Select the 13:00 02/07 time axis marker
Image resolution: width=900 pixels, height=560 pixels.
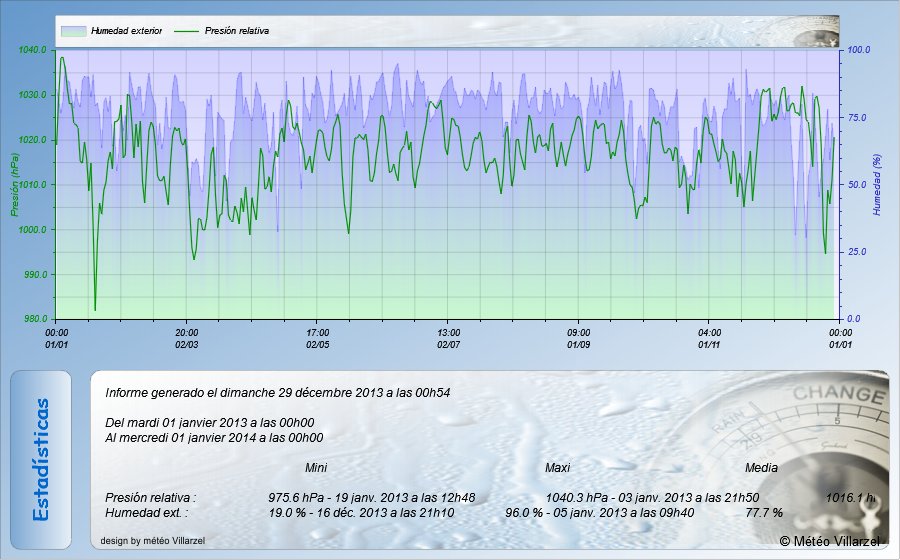(449, 338)
